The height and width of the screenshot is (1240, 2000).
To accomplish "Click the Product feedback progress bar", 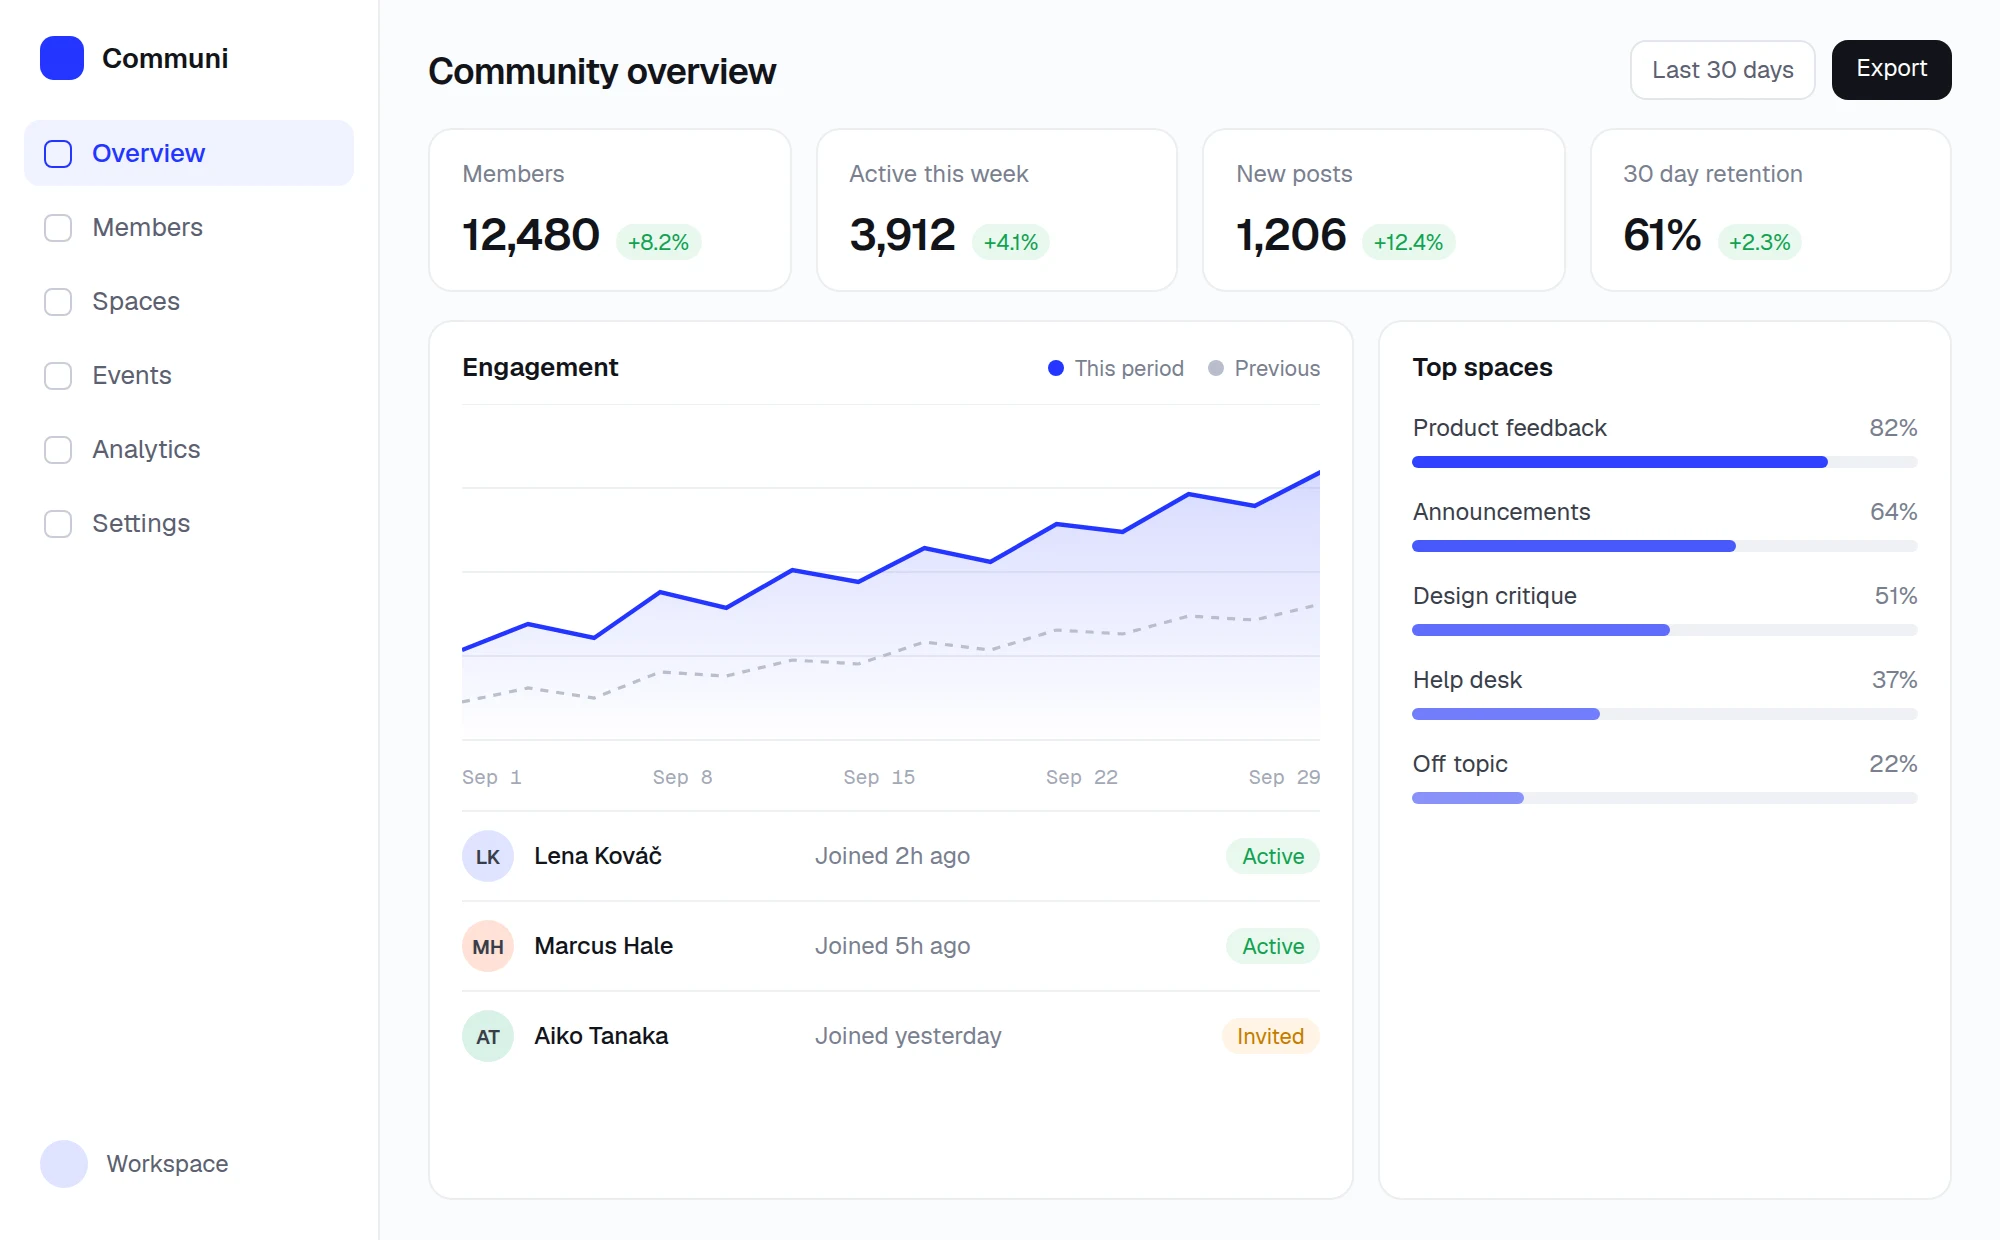I will coord(1664,462).
